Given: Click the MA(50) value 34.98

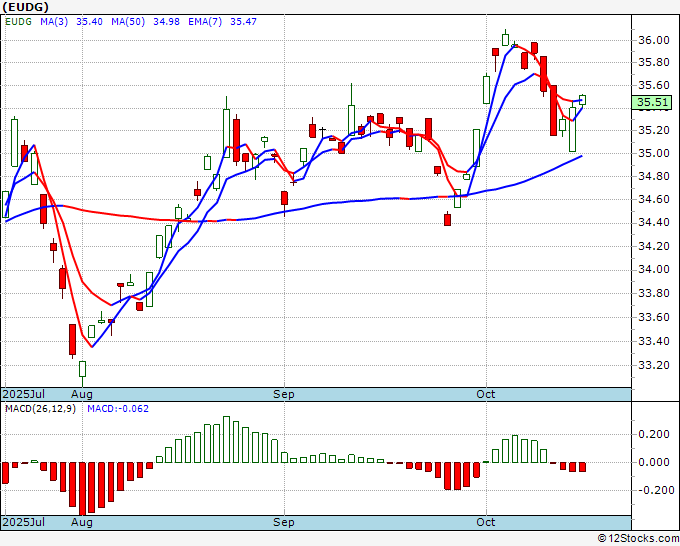Looking at the screenshot, I should coord(166,22).
